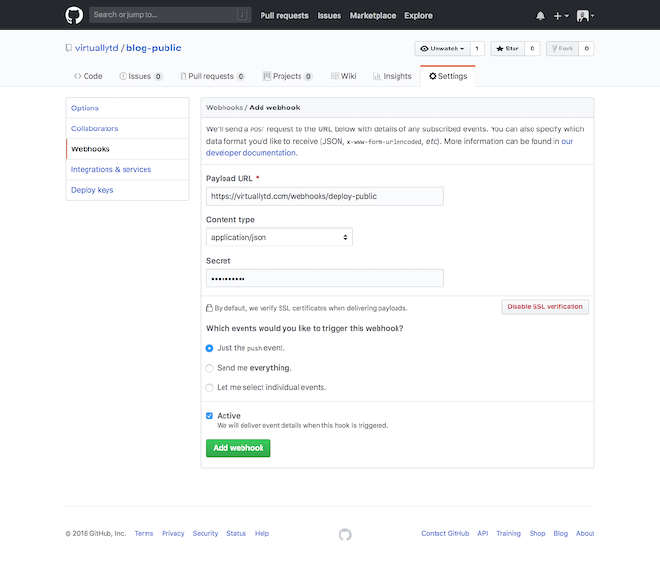Go to Explore in the header
The image size is (660, 569).
418,16
